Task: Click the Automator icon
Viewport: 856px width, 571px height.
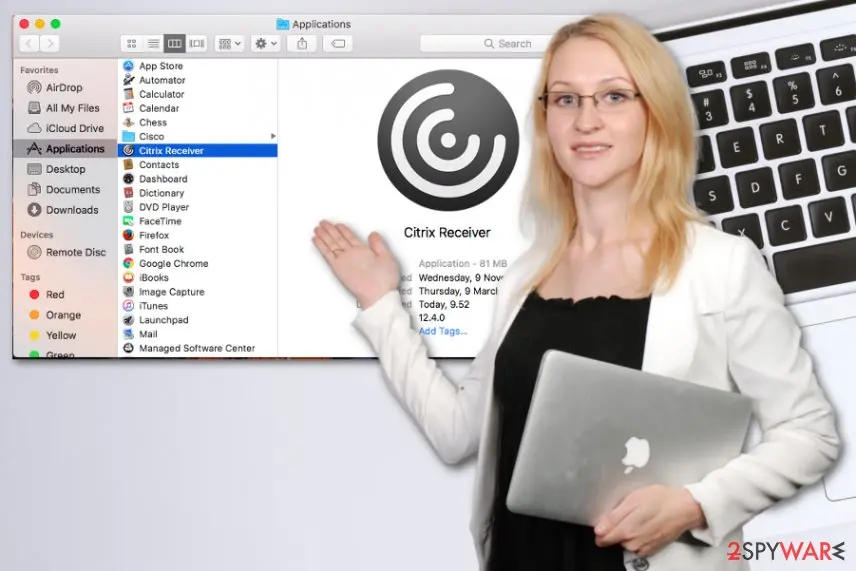Action: pyautogui.click(x=128, y=80)
